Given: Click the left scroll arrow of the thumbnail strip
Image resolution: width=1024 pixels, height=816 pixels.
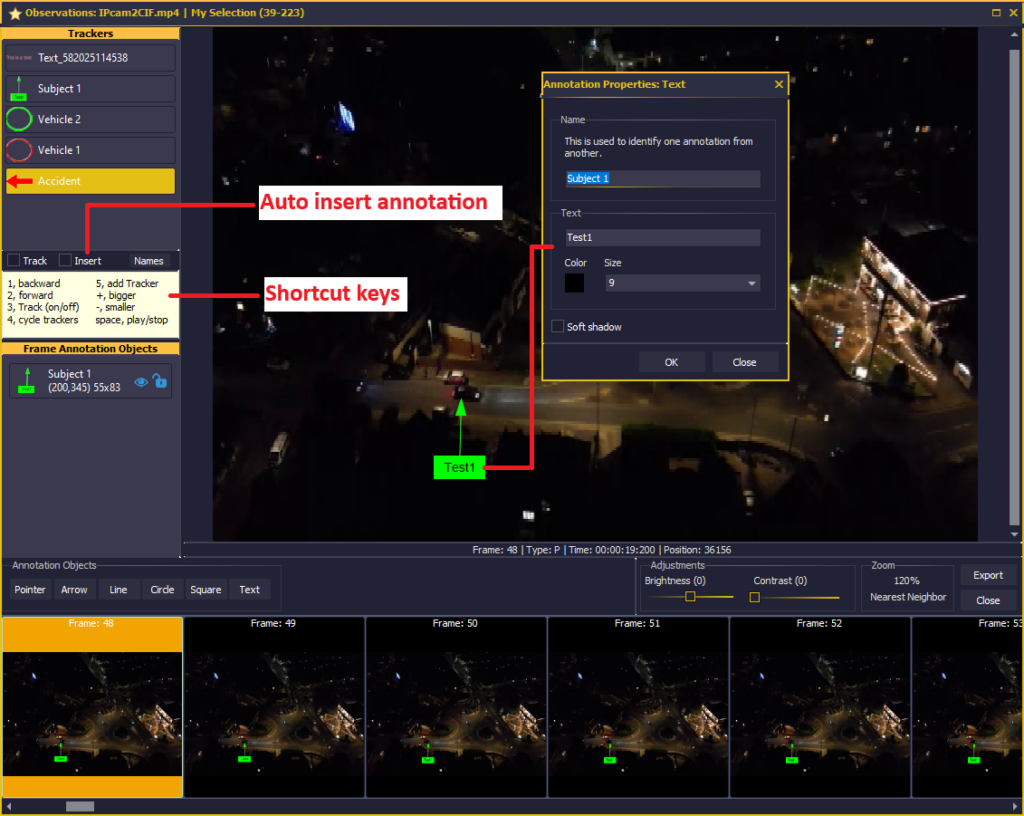Looking at the screenshot, I should click(x=8, y=806).
